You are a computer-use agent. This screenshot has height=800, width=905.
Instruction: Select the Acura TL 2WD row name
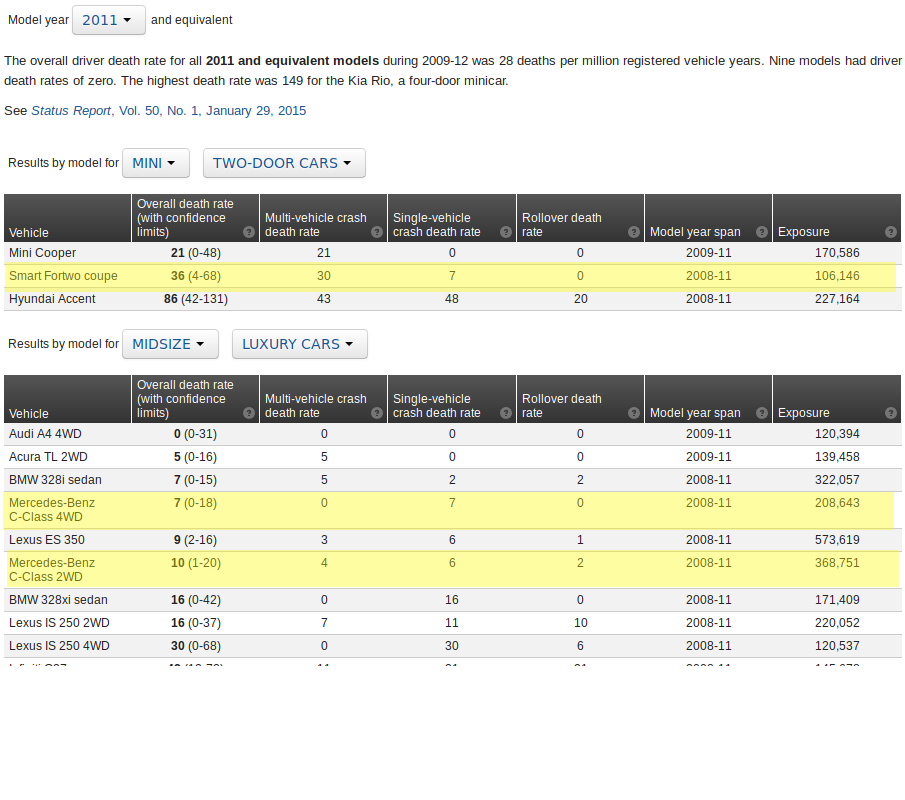48,457
